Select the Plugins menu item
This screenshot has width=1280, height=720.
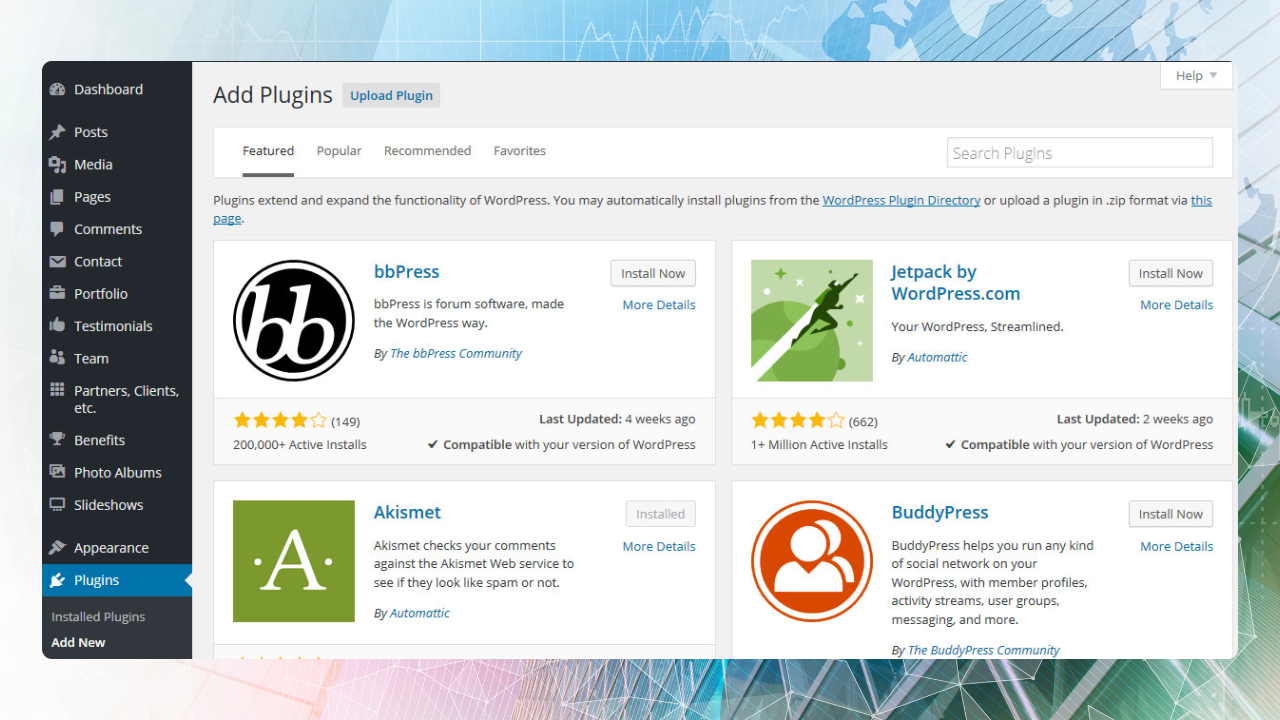(x=117, y=580)
